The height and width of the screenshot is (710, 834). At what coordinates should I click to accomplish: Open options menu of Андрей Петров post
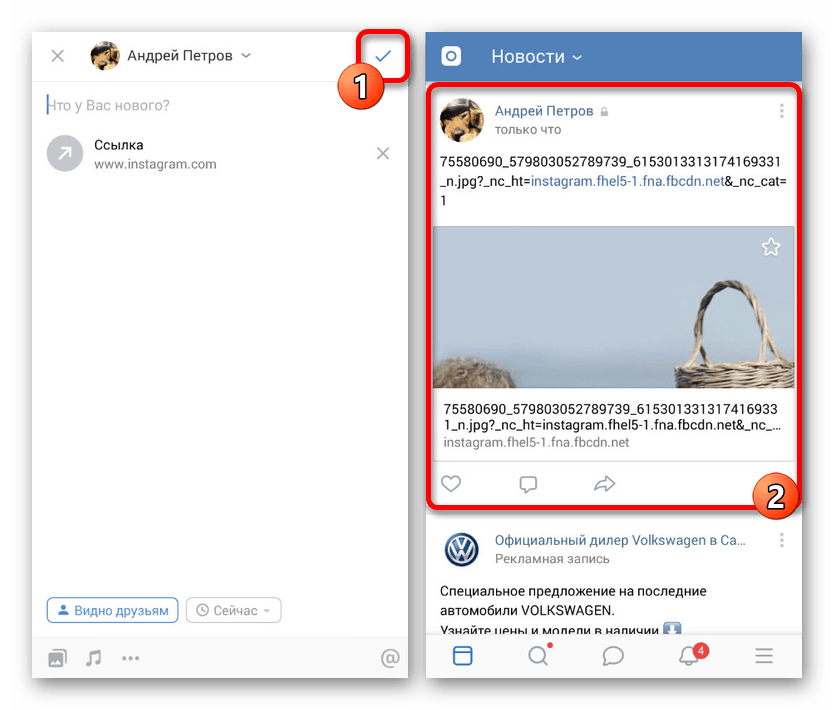[781, 111]
